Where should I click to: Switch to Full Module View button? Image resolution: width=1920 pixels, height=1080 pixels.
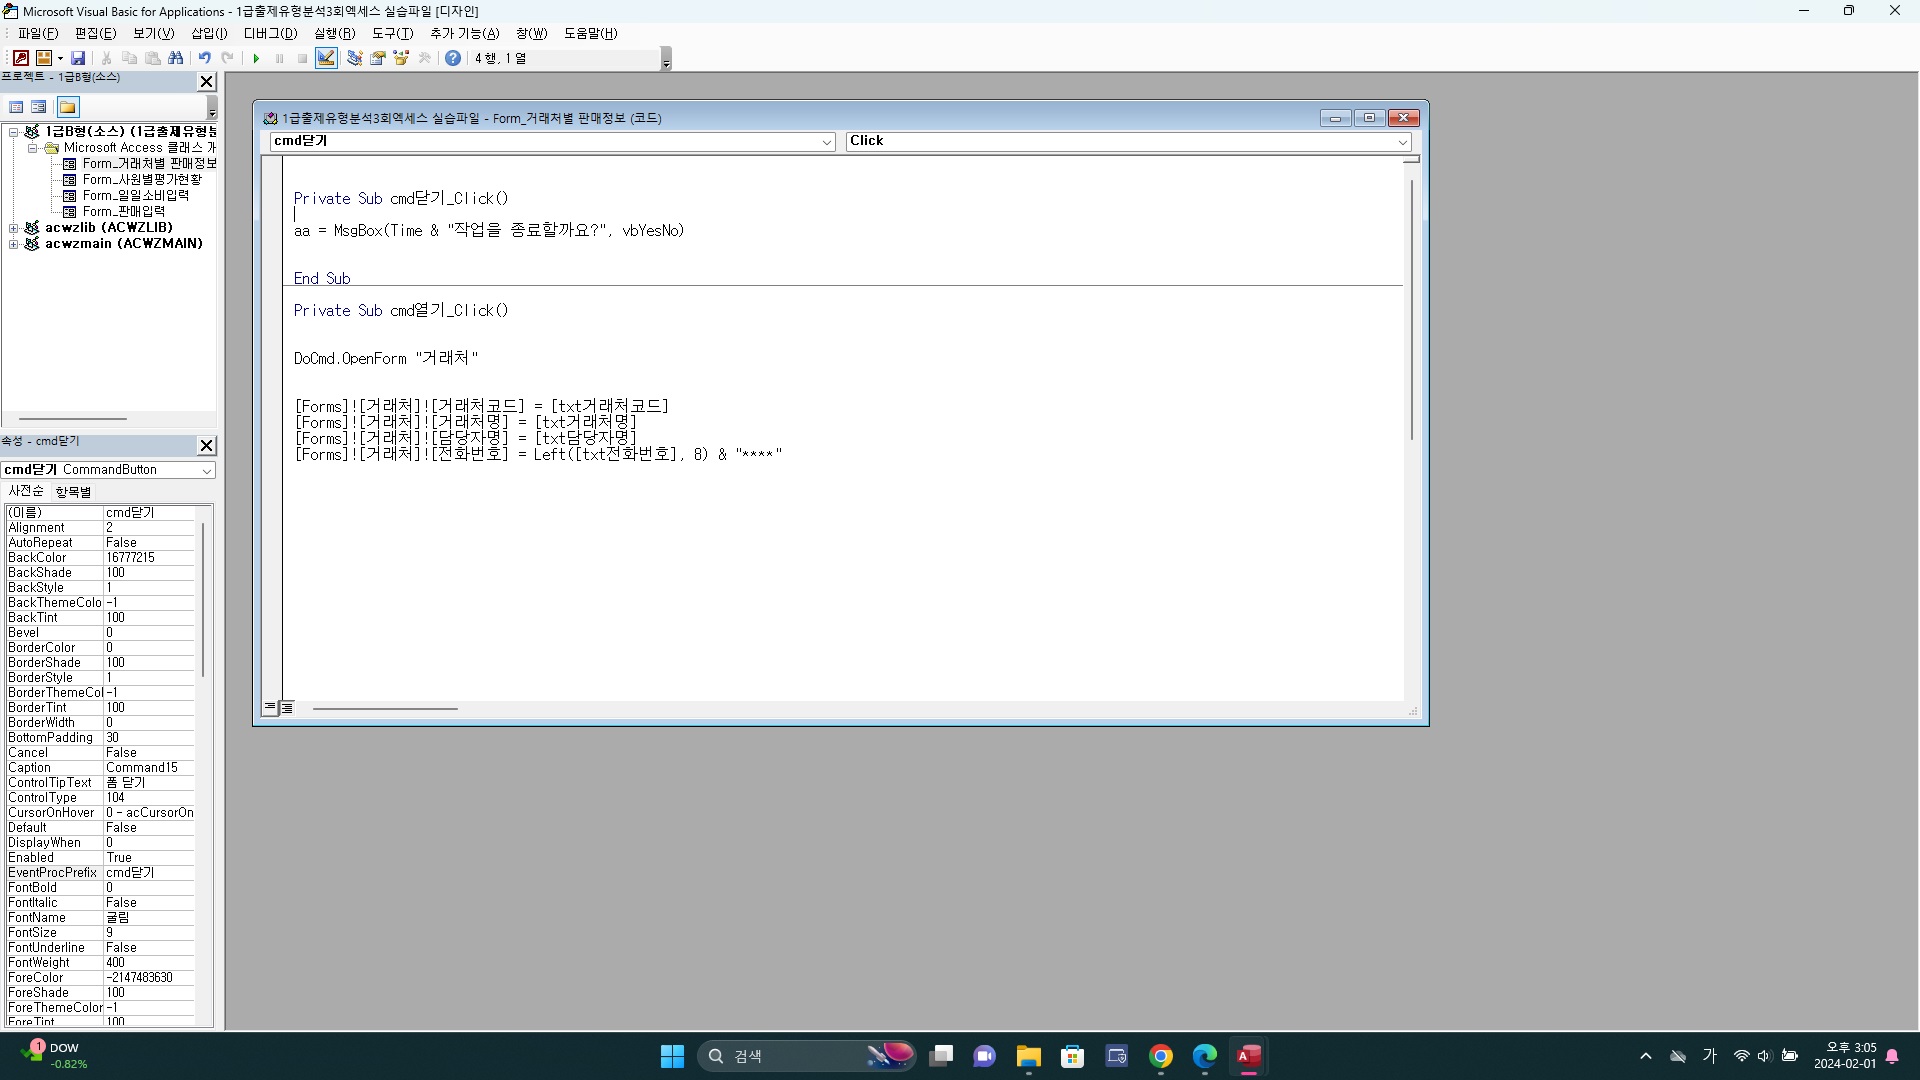287,708
